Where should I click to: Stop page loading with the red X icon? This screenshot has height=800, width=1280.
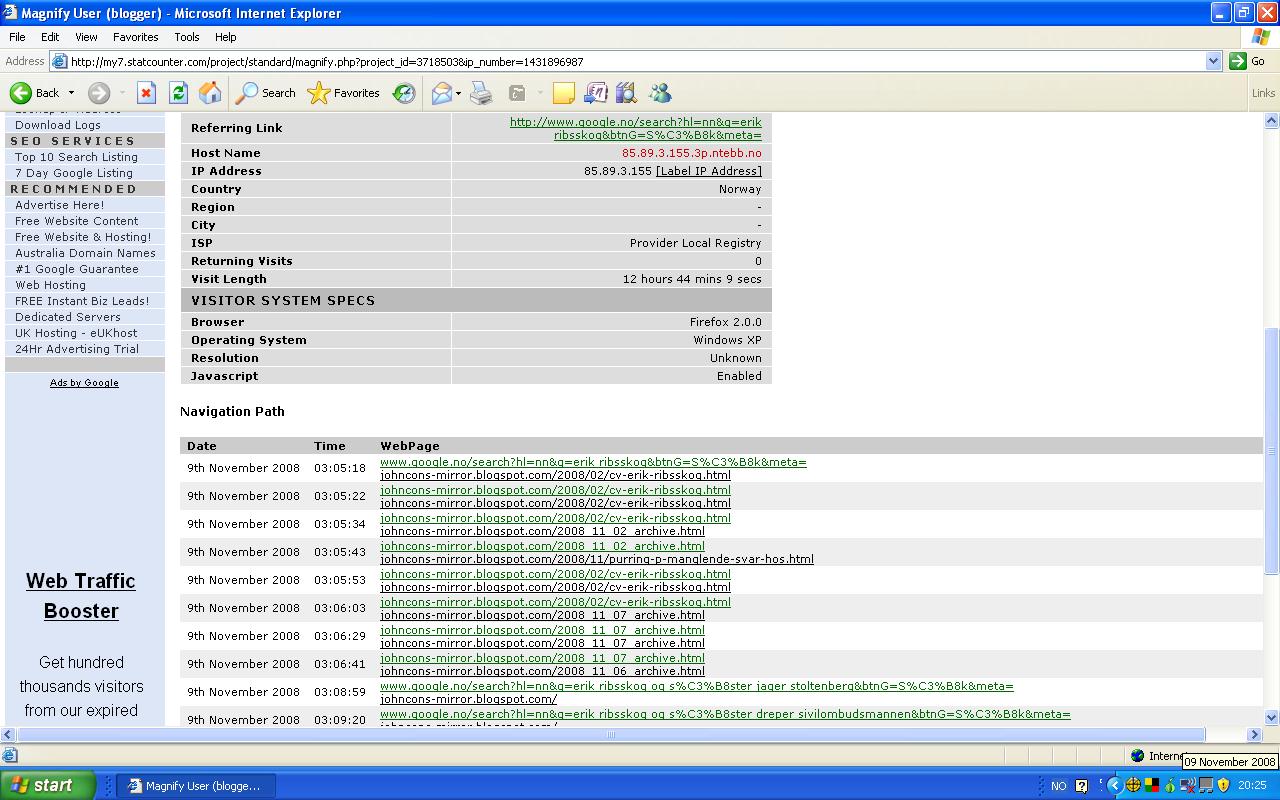(x=146, y=93)
